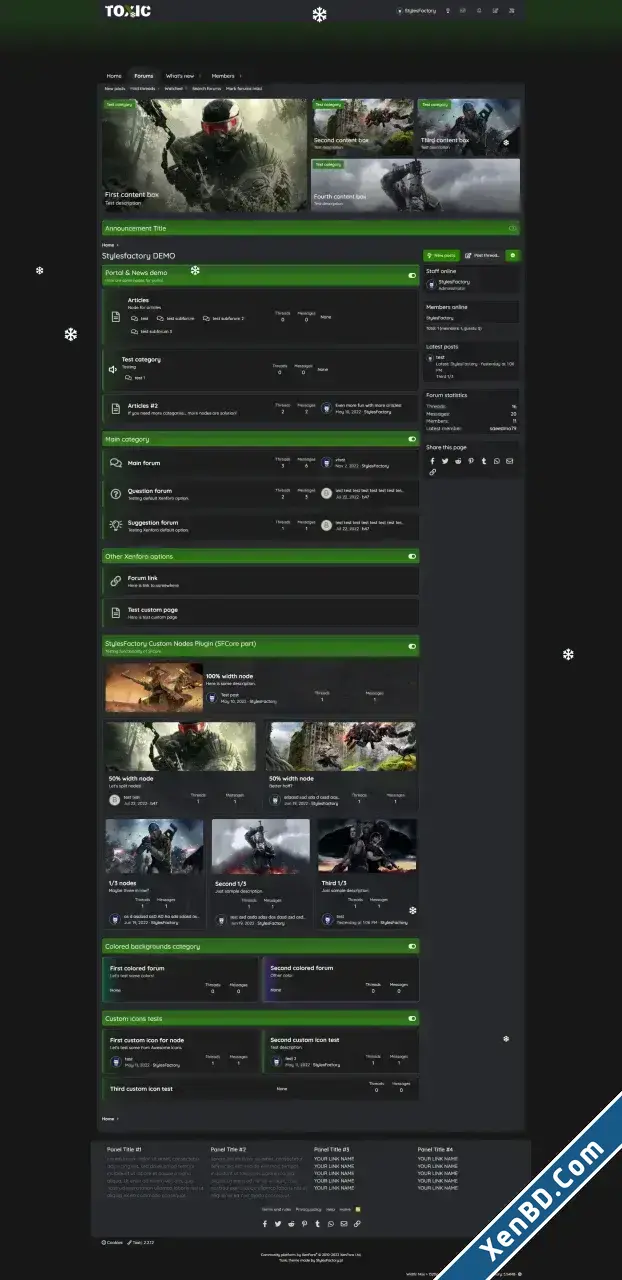Open Third content box featured image

(x=468, y=125)
